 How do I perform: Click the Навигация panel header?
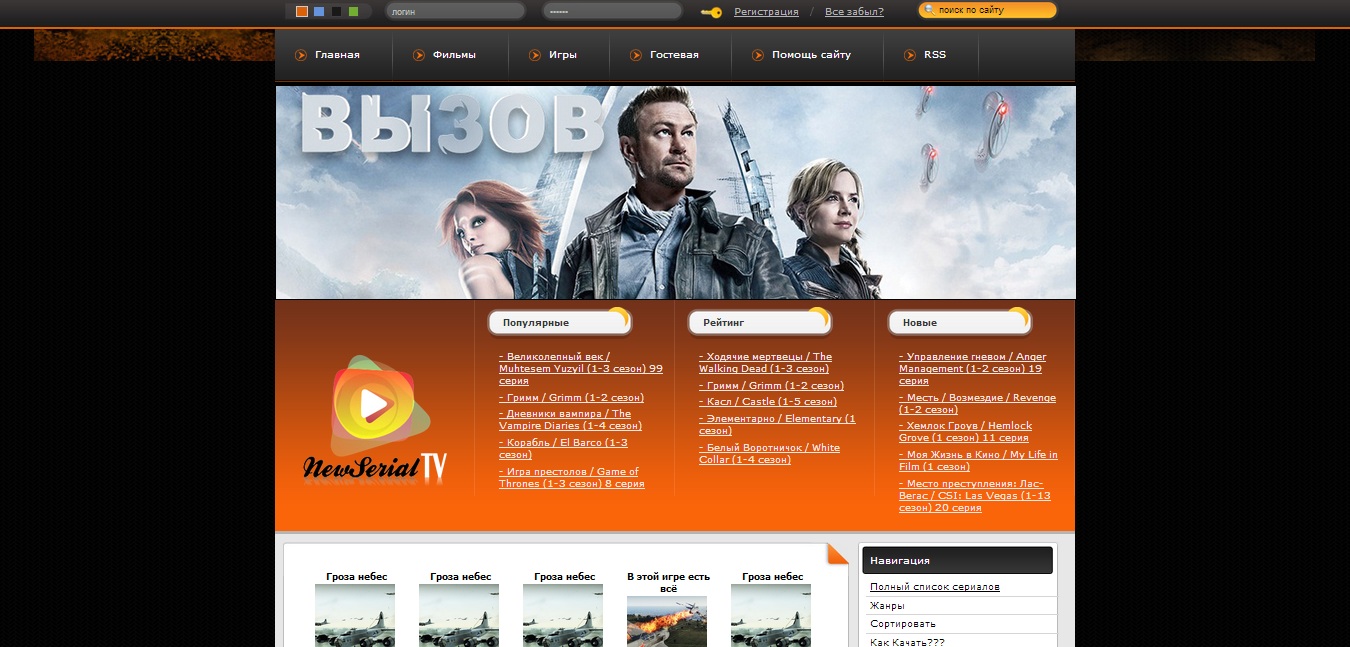[958, 560]
